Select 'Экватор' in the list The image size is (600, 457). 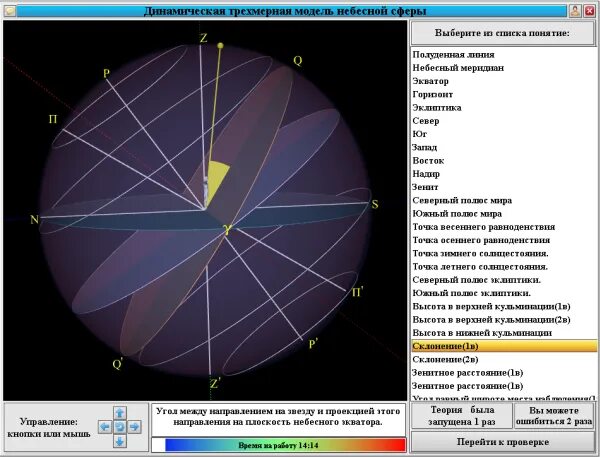click(x=504, y=81)
